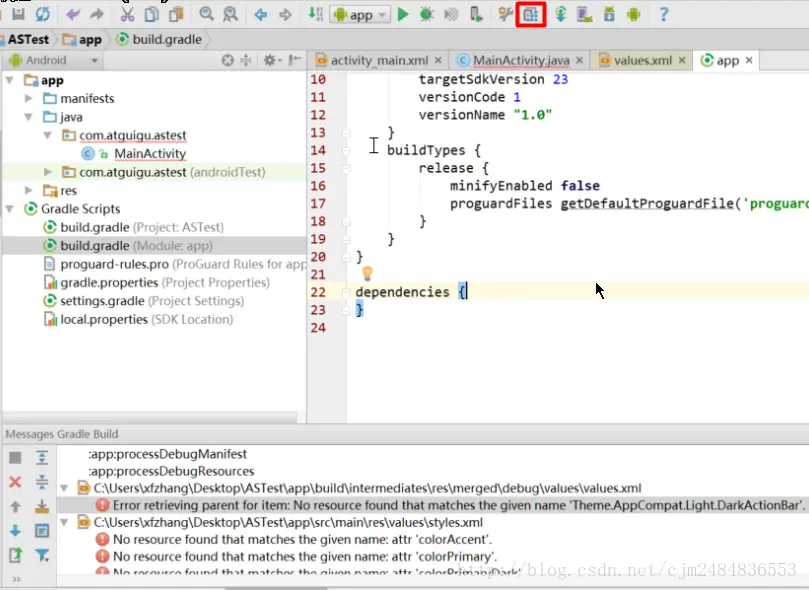The width and height of the screenshot is (809, 590).
Task: Open build.gradle (Project: ASTest)
Action: click(x=142, y=227)
